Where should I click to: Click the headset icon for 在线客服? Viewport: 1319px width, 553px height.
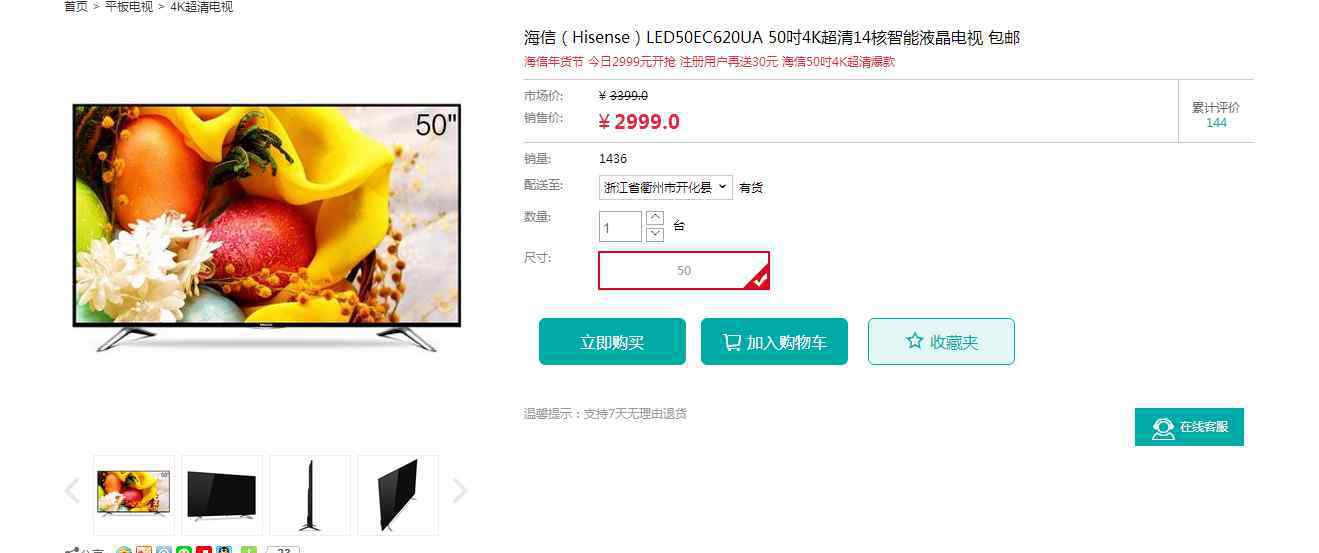pyautogui.click(x=1162, y=428)
